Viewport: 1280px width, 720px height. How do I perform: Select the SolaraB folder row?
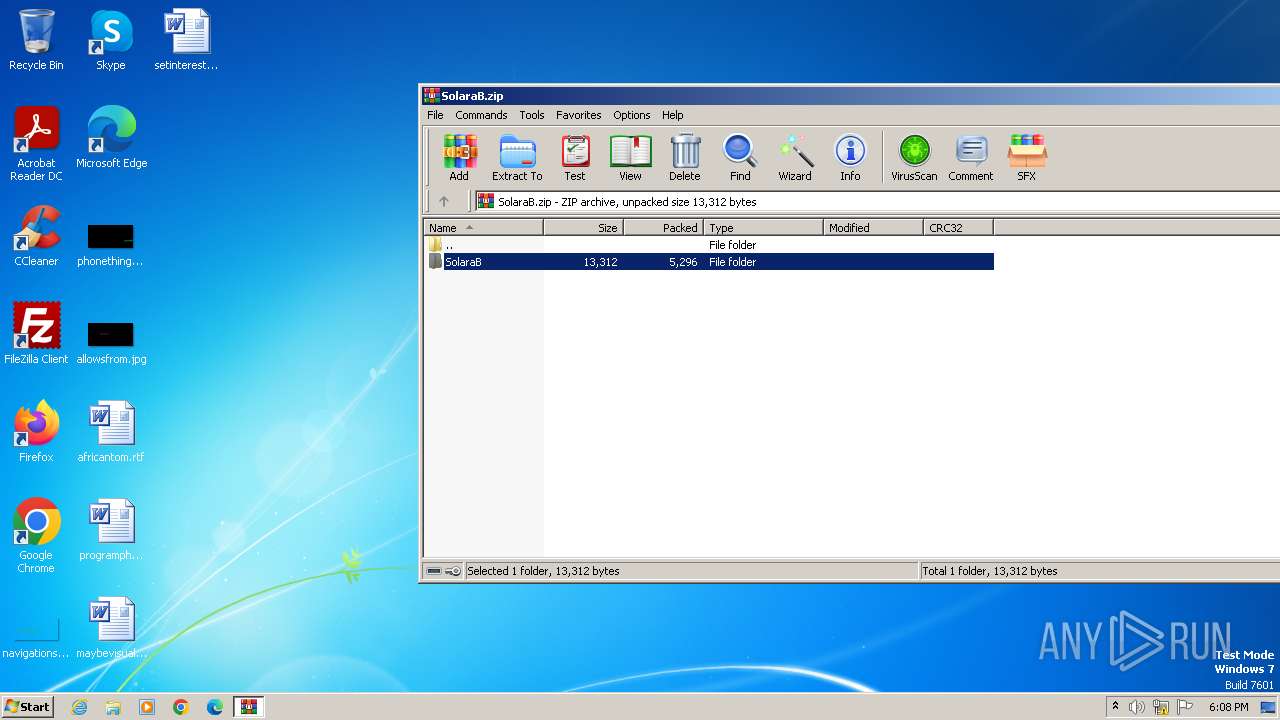tap(709, 262)
